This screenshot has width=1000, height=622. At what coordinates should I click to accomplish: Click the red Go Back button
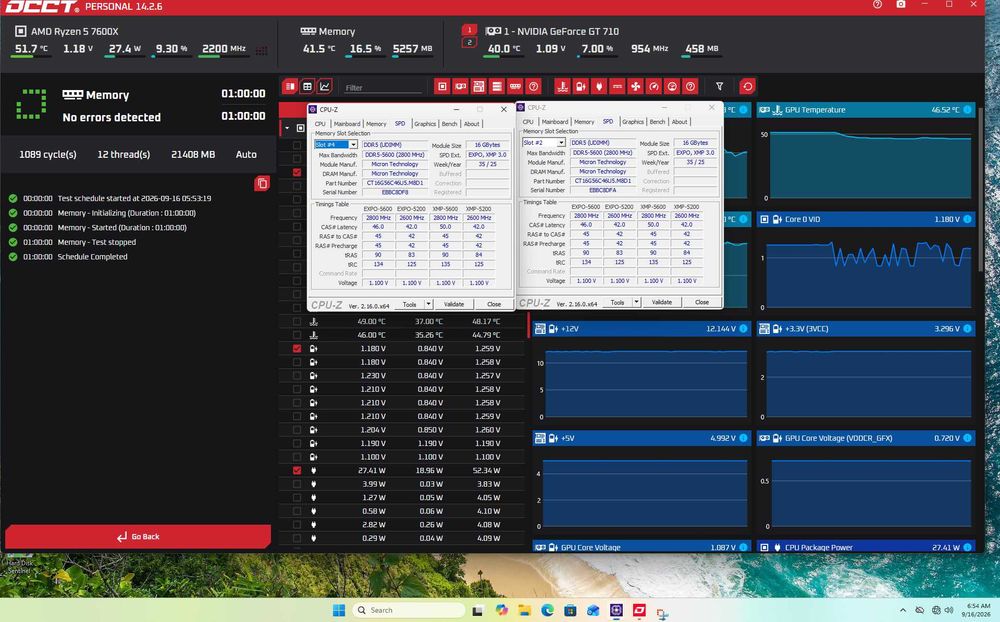tap(138, 537)
